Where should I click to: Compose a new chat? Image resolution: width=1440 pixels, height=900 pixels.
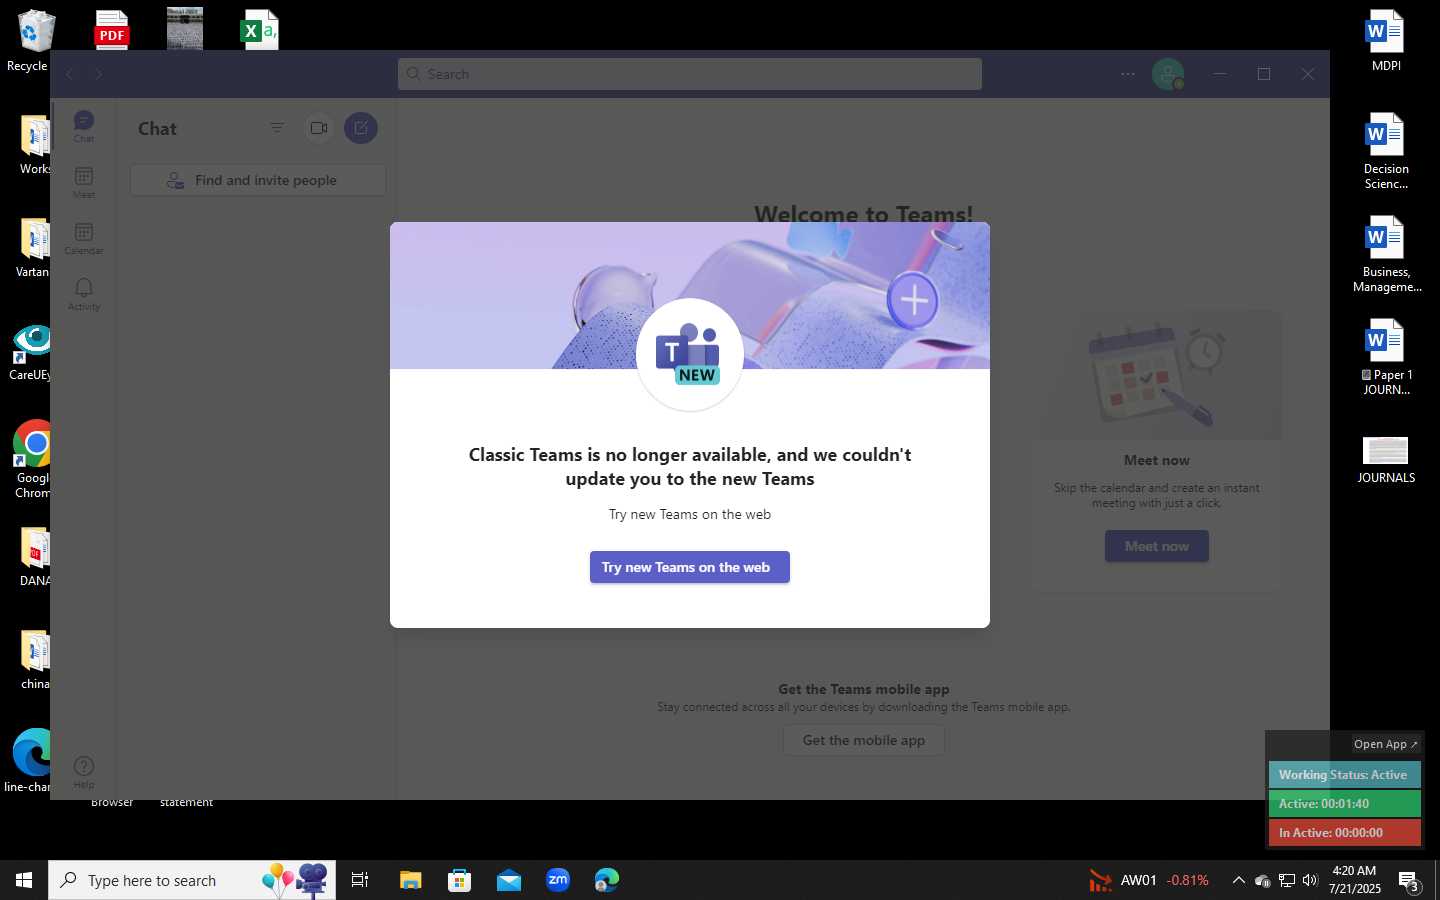(361, 128)
